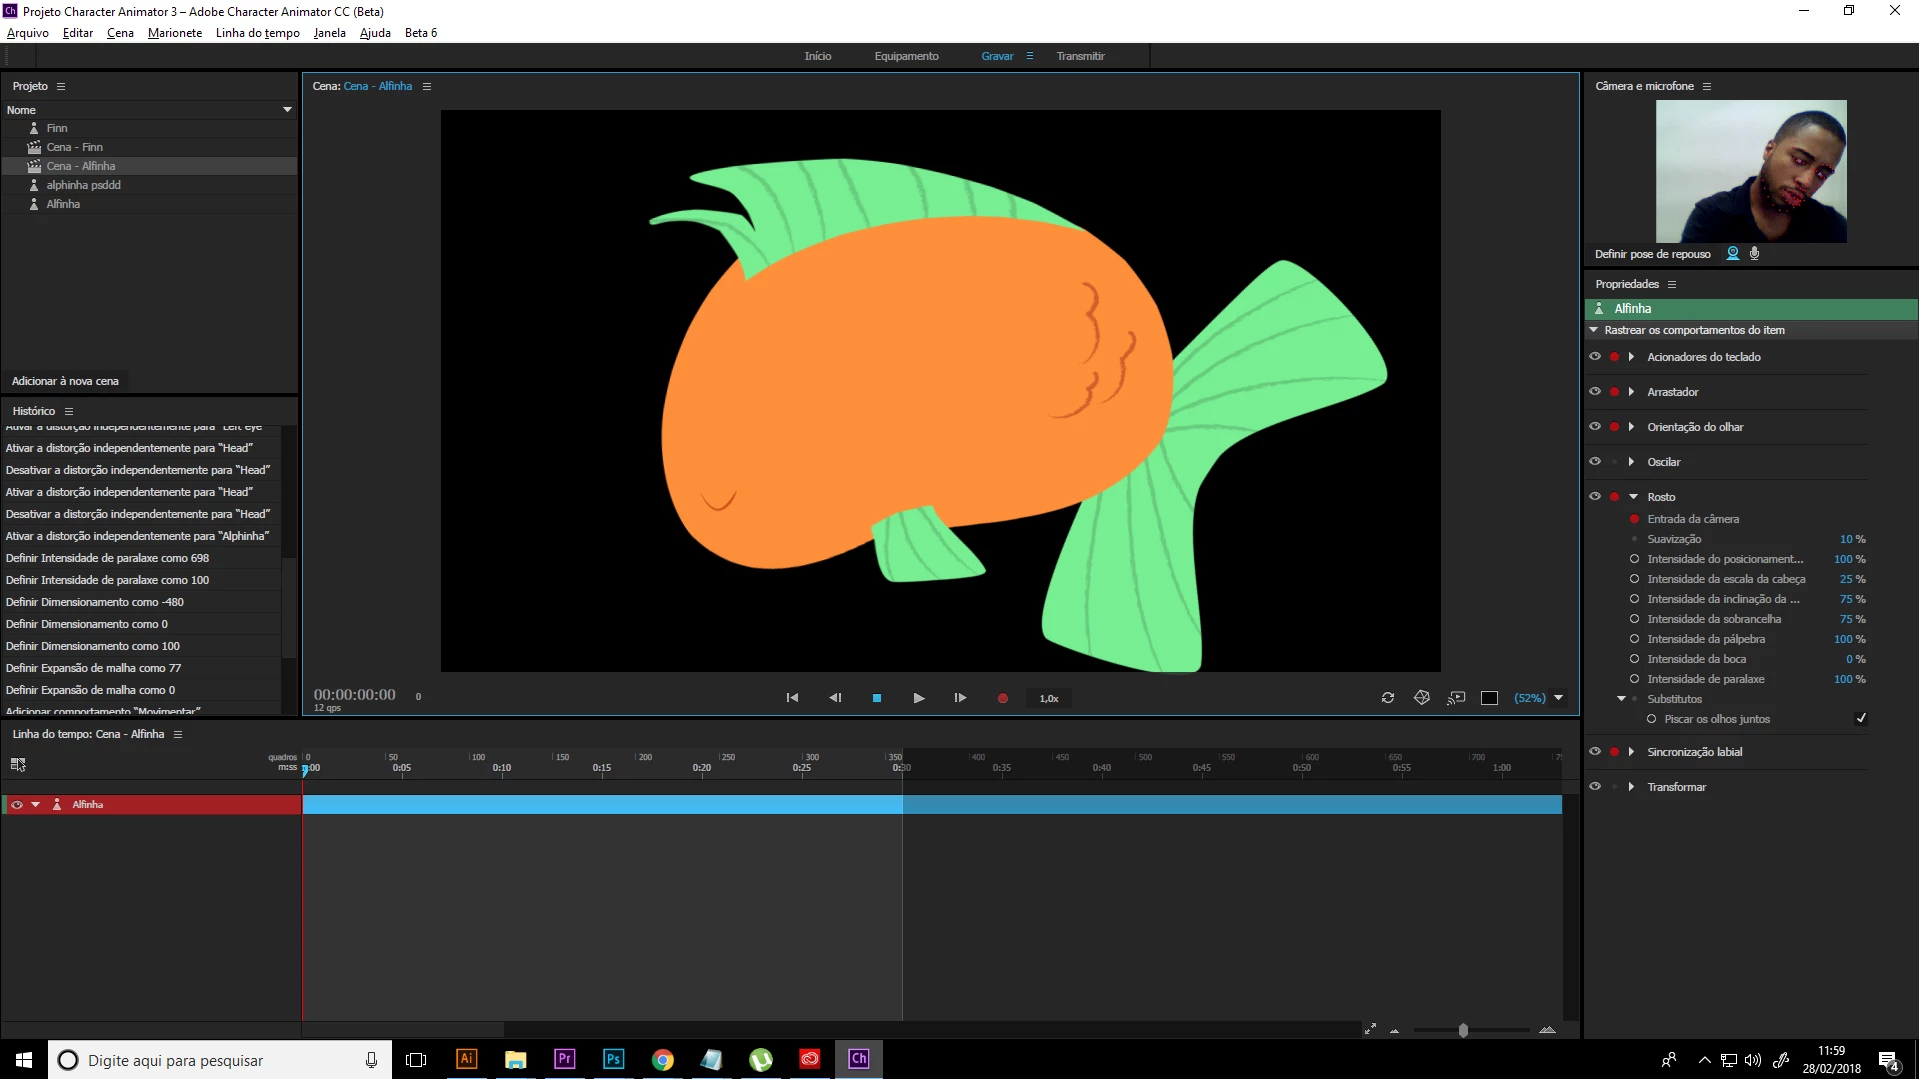Toggle Alfinha track visibility in timeline
Viewport: 1919px width, 1079px height.
coord(17,804)
